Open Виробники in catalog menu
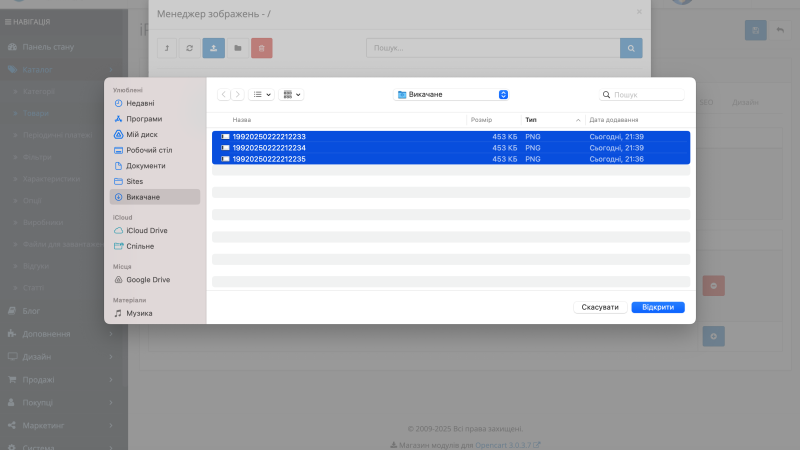 point(43,222)
